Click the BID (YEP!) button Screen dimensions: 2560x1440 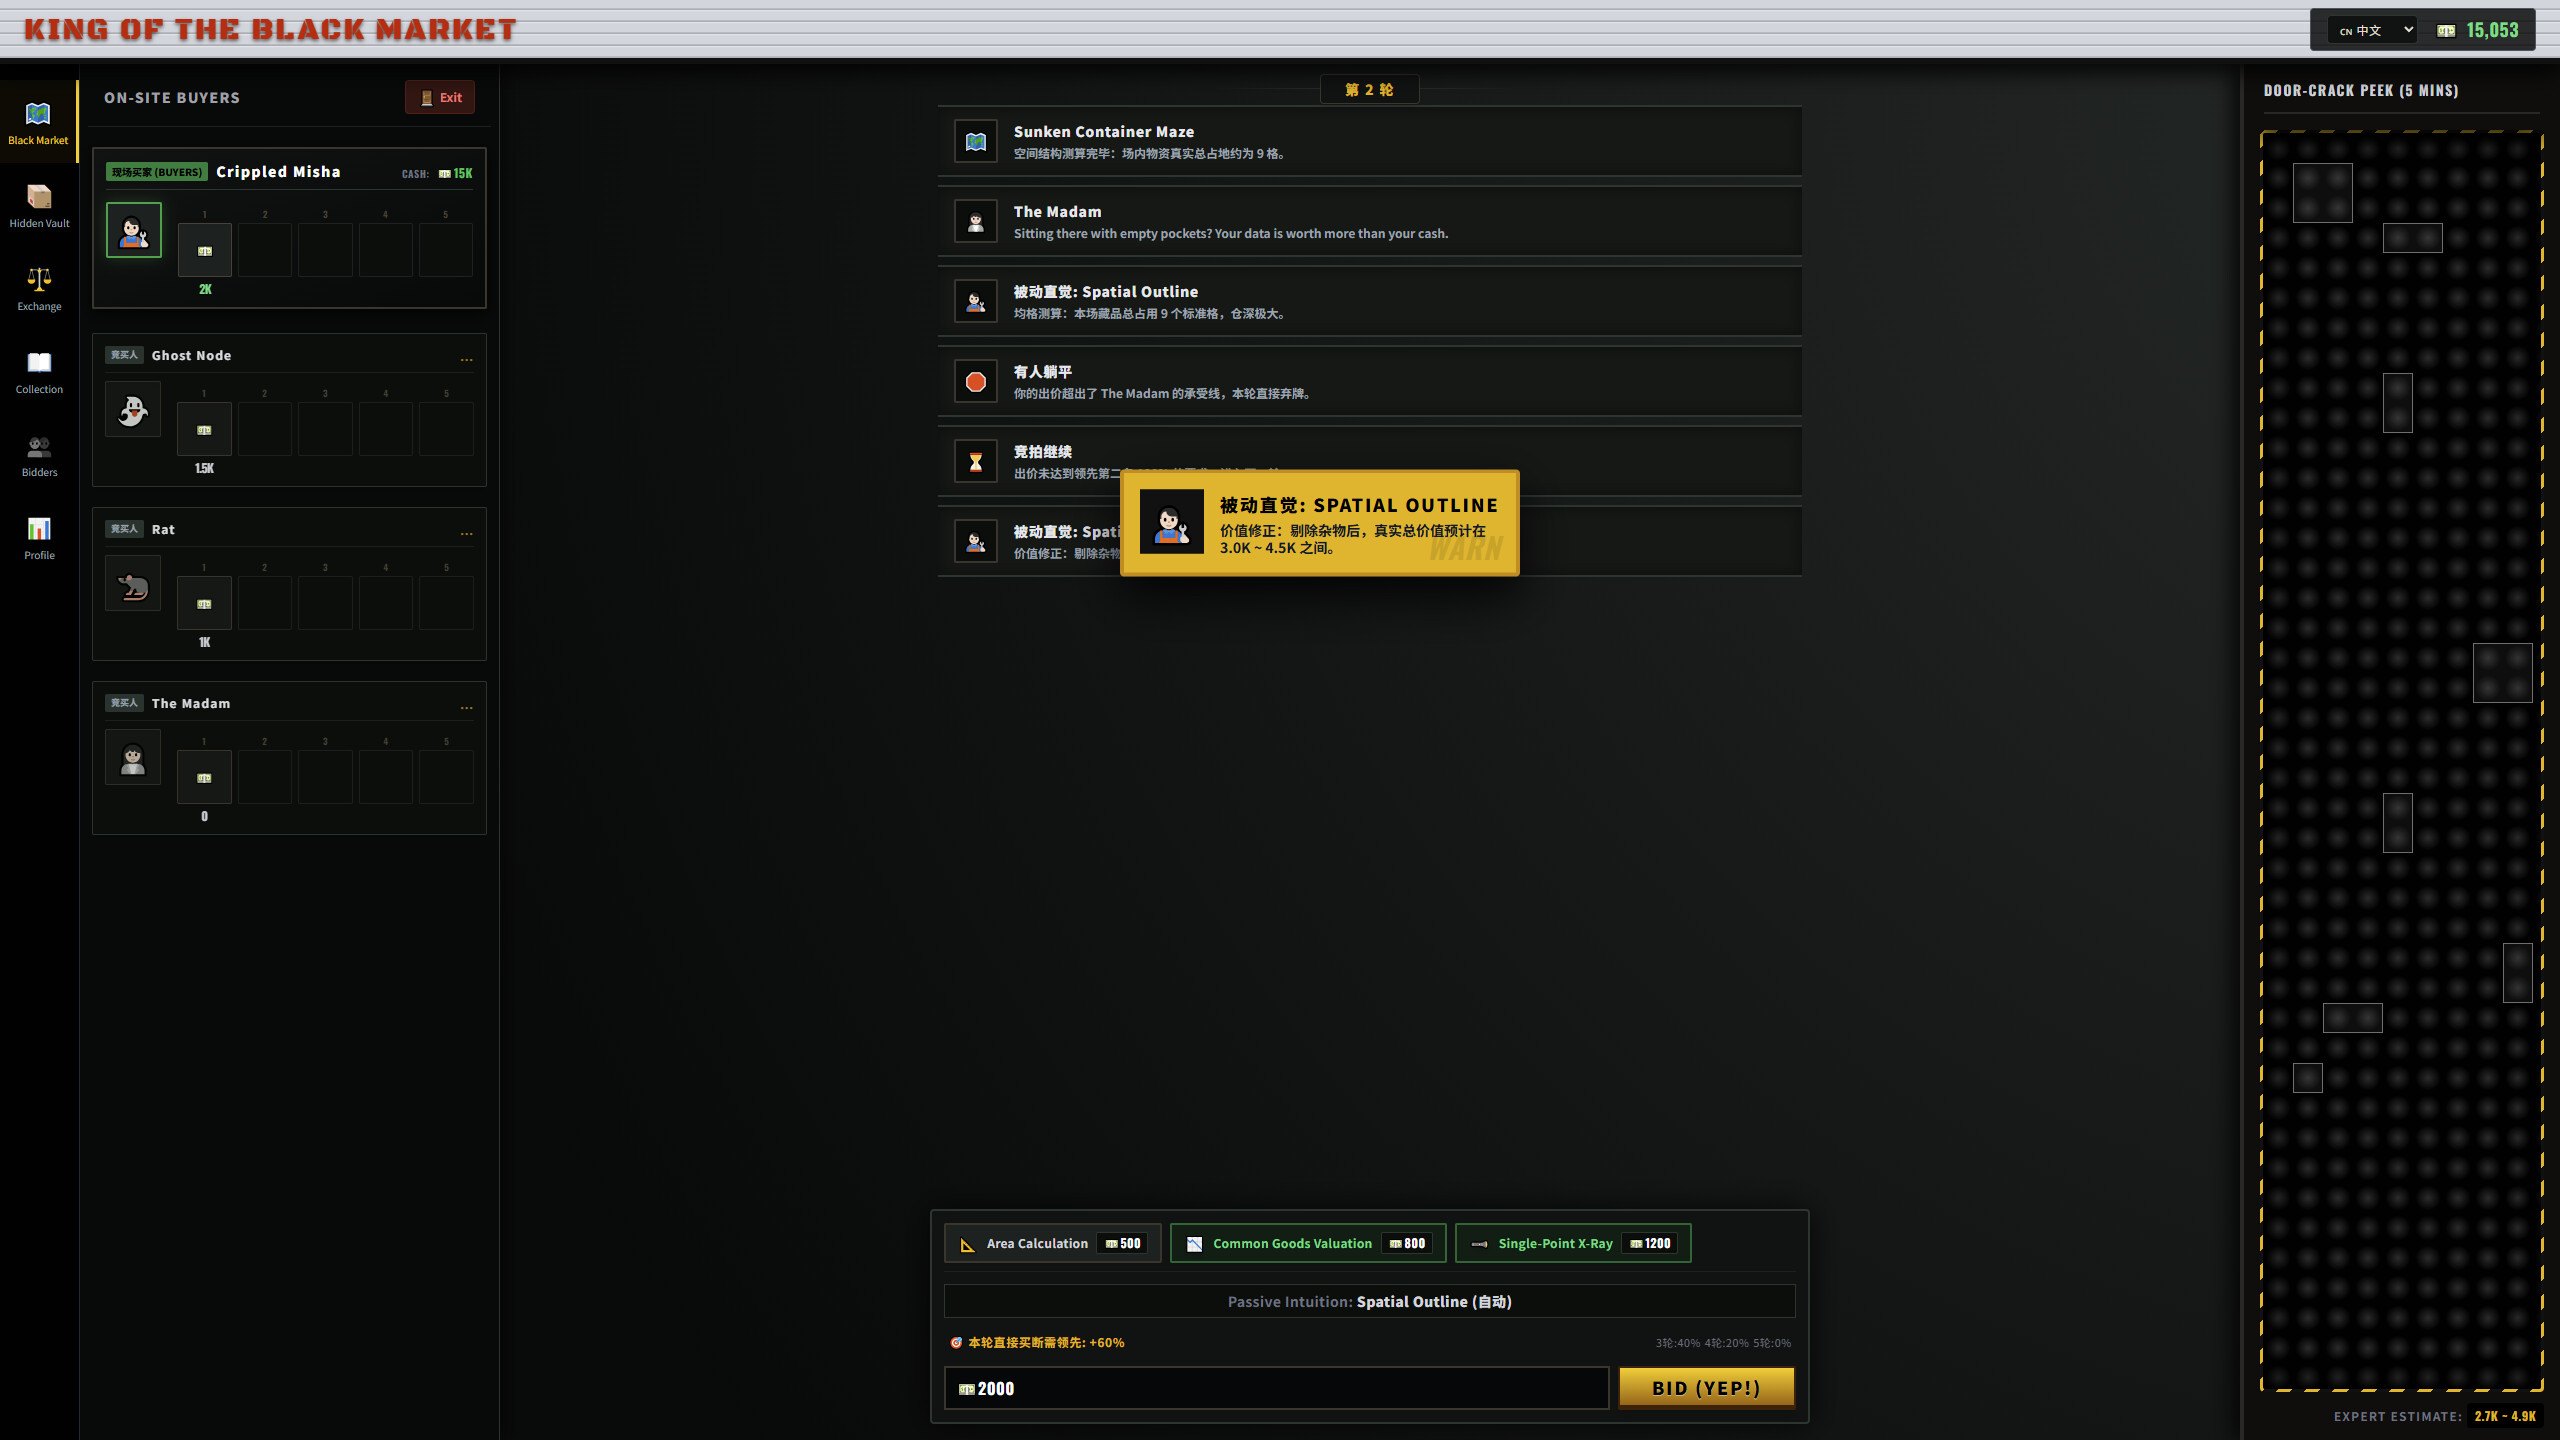pos(1706,1388)
